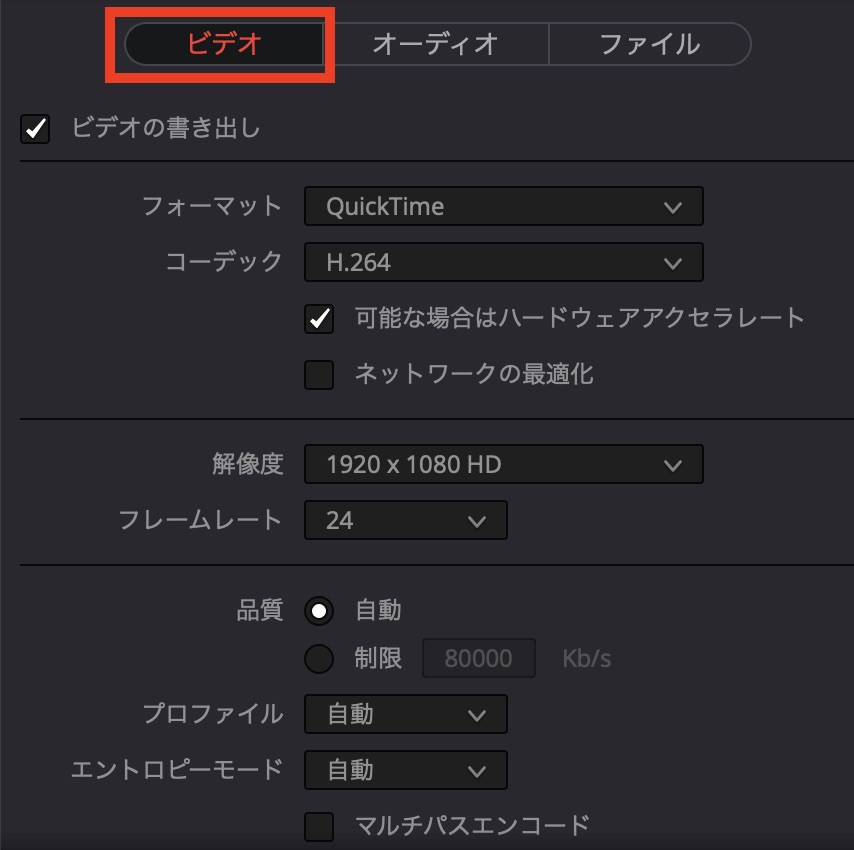Image resolution: width=854 pixels, height=850 pixels.
Task: Click the Kb/s unit text
Action: click(x=586, y=659)
